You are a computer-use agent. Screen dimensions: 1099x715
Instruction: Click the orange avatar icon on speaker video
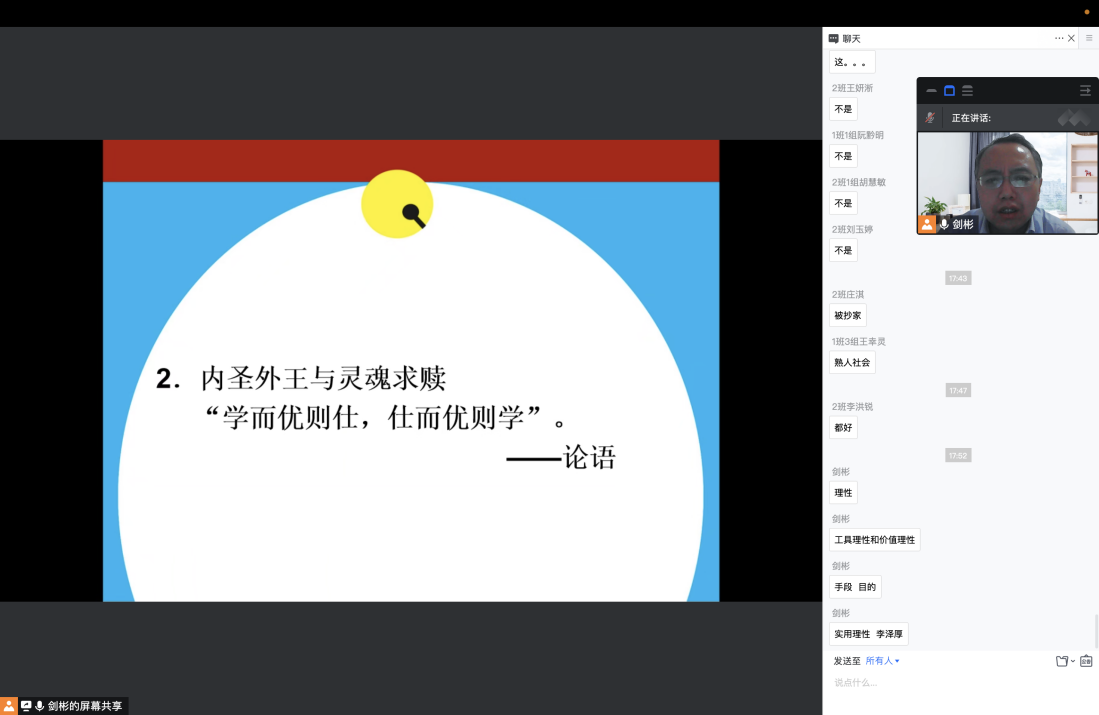pos(927,224)
